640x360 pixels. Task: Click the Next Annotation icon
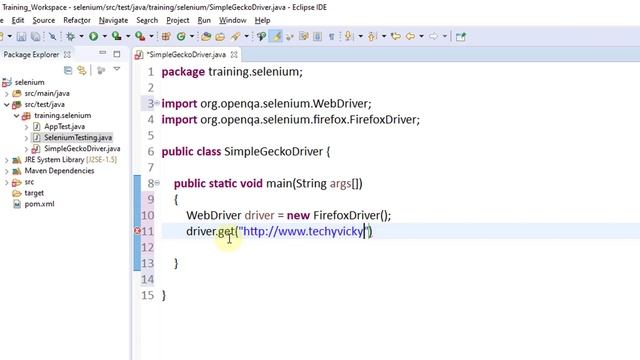click(348, 37)
